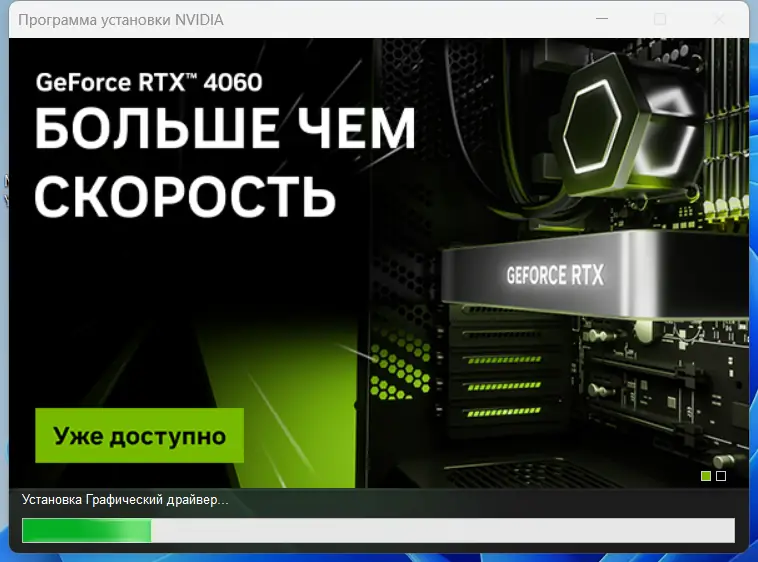
Task: Click the "СКОРОСТЬ" headline line
Action: pos(185,196)
